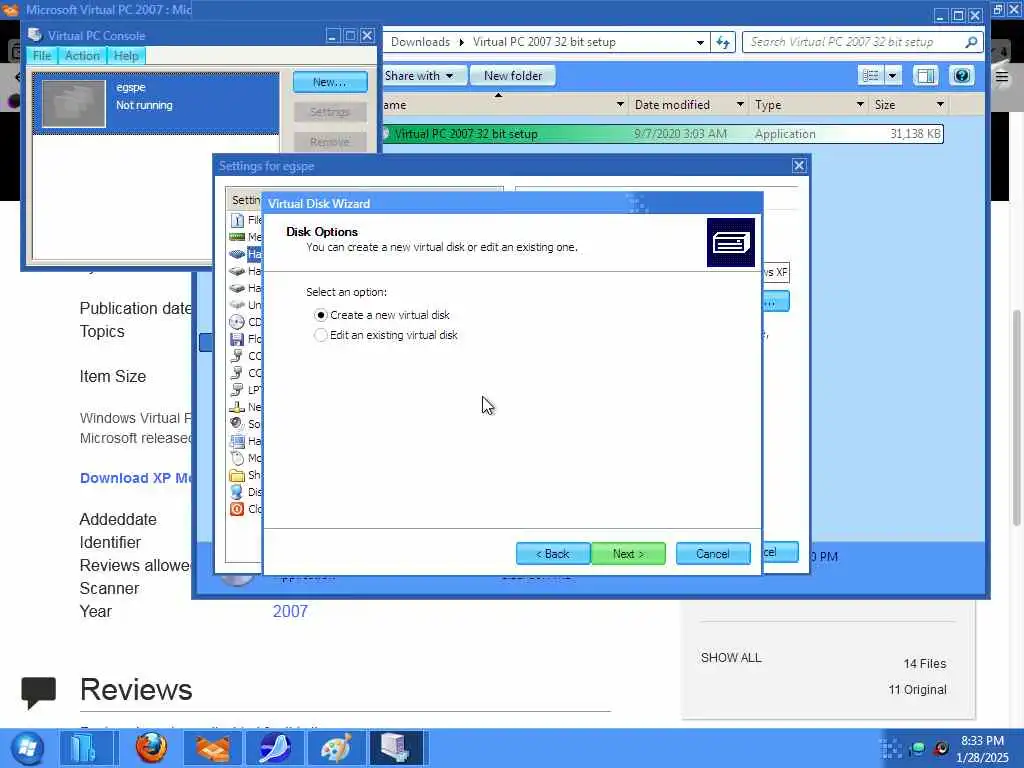
Task: Click the Mouse settings icon
Action: (x=237, y=458)
